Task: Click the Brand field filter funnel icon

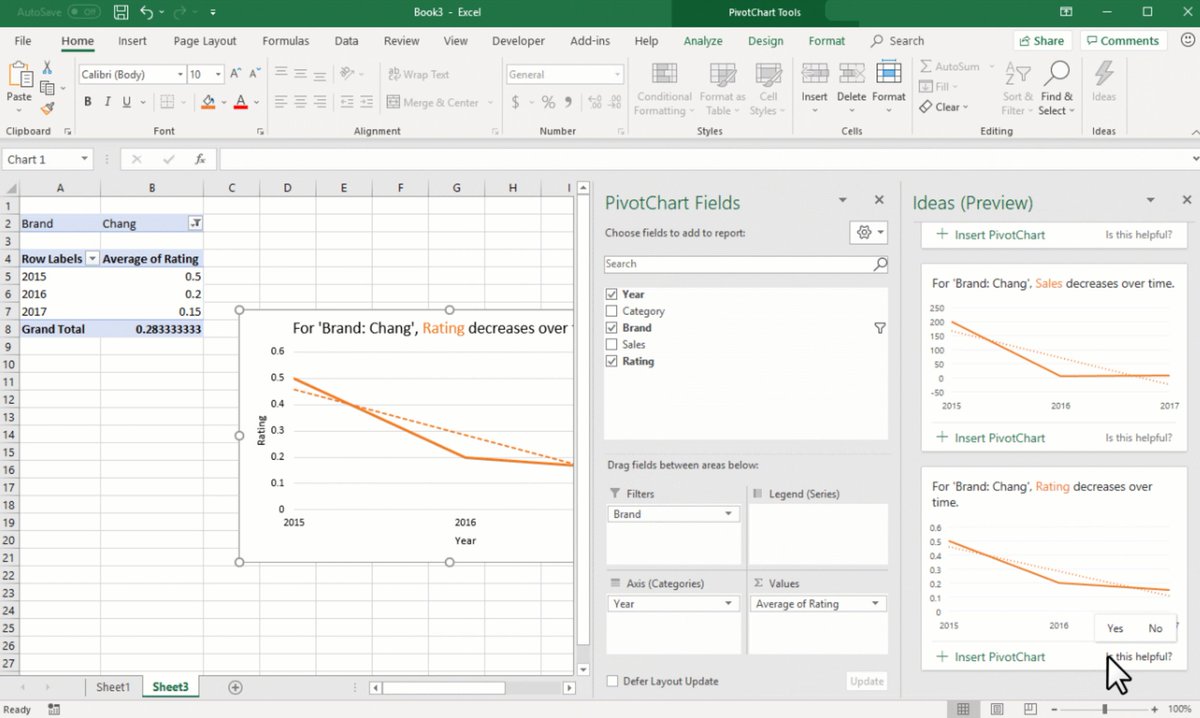Action: tap(880, 328)
